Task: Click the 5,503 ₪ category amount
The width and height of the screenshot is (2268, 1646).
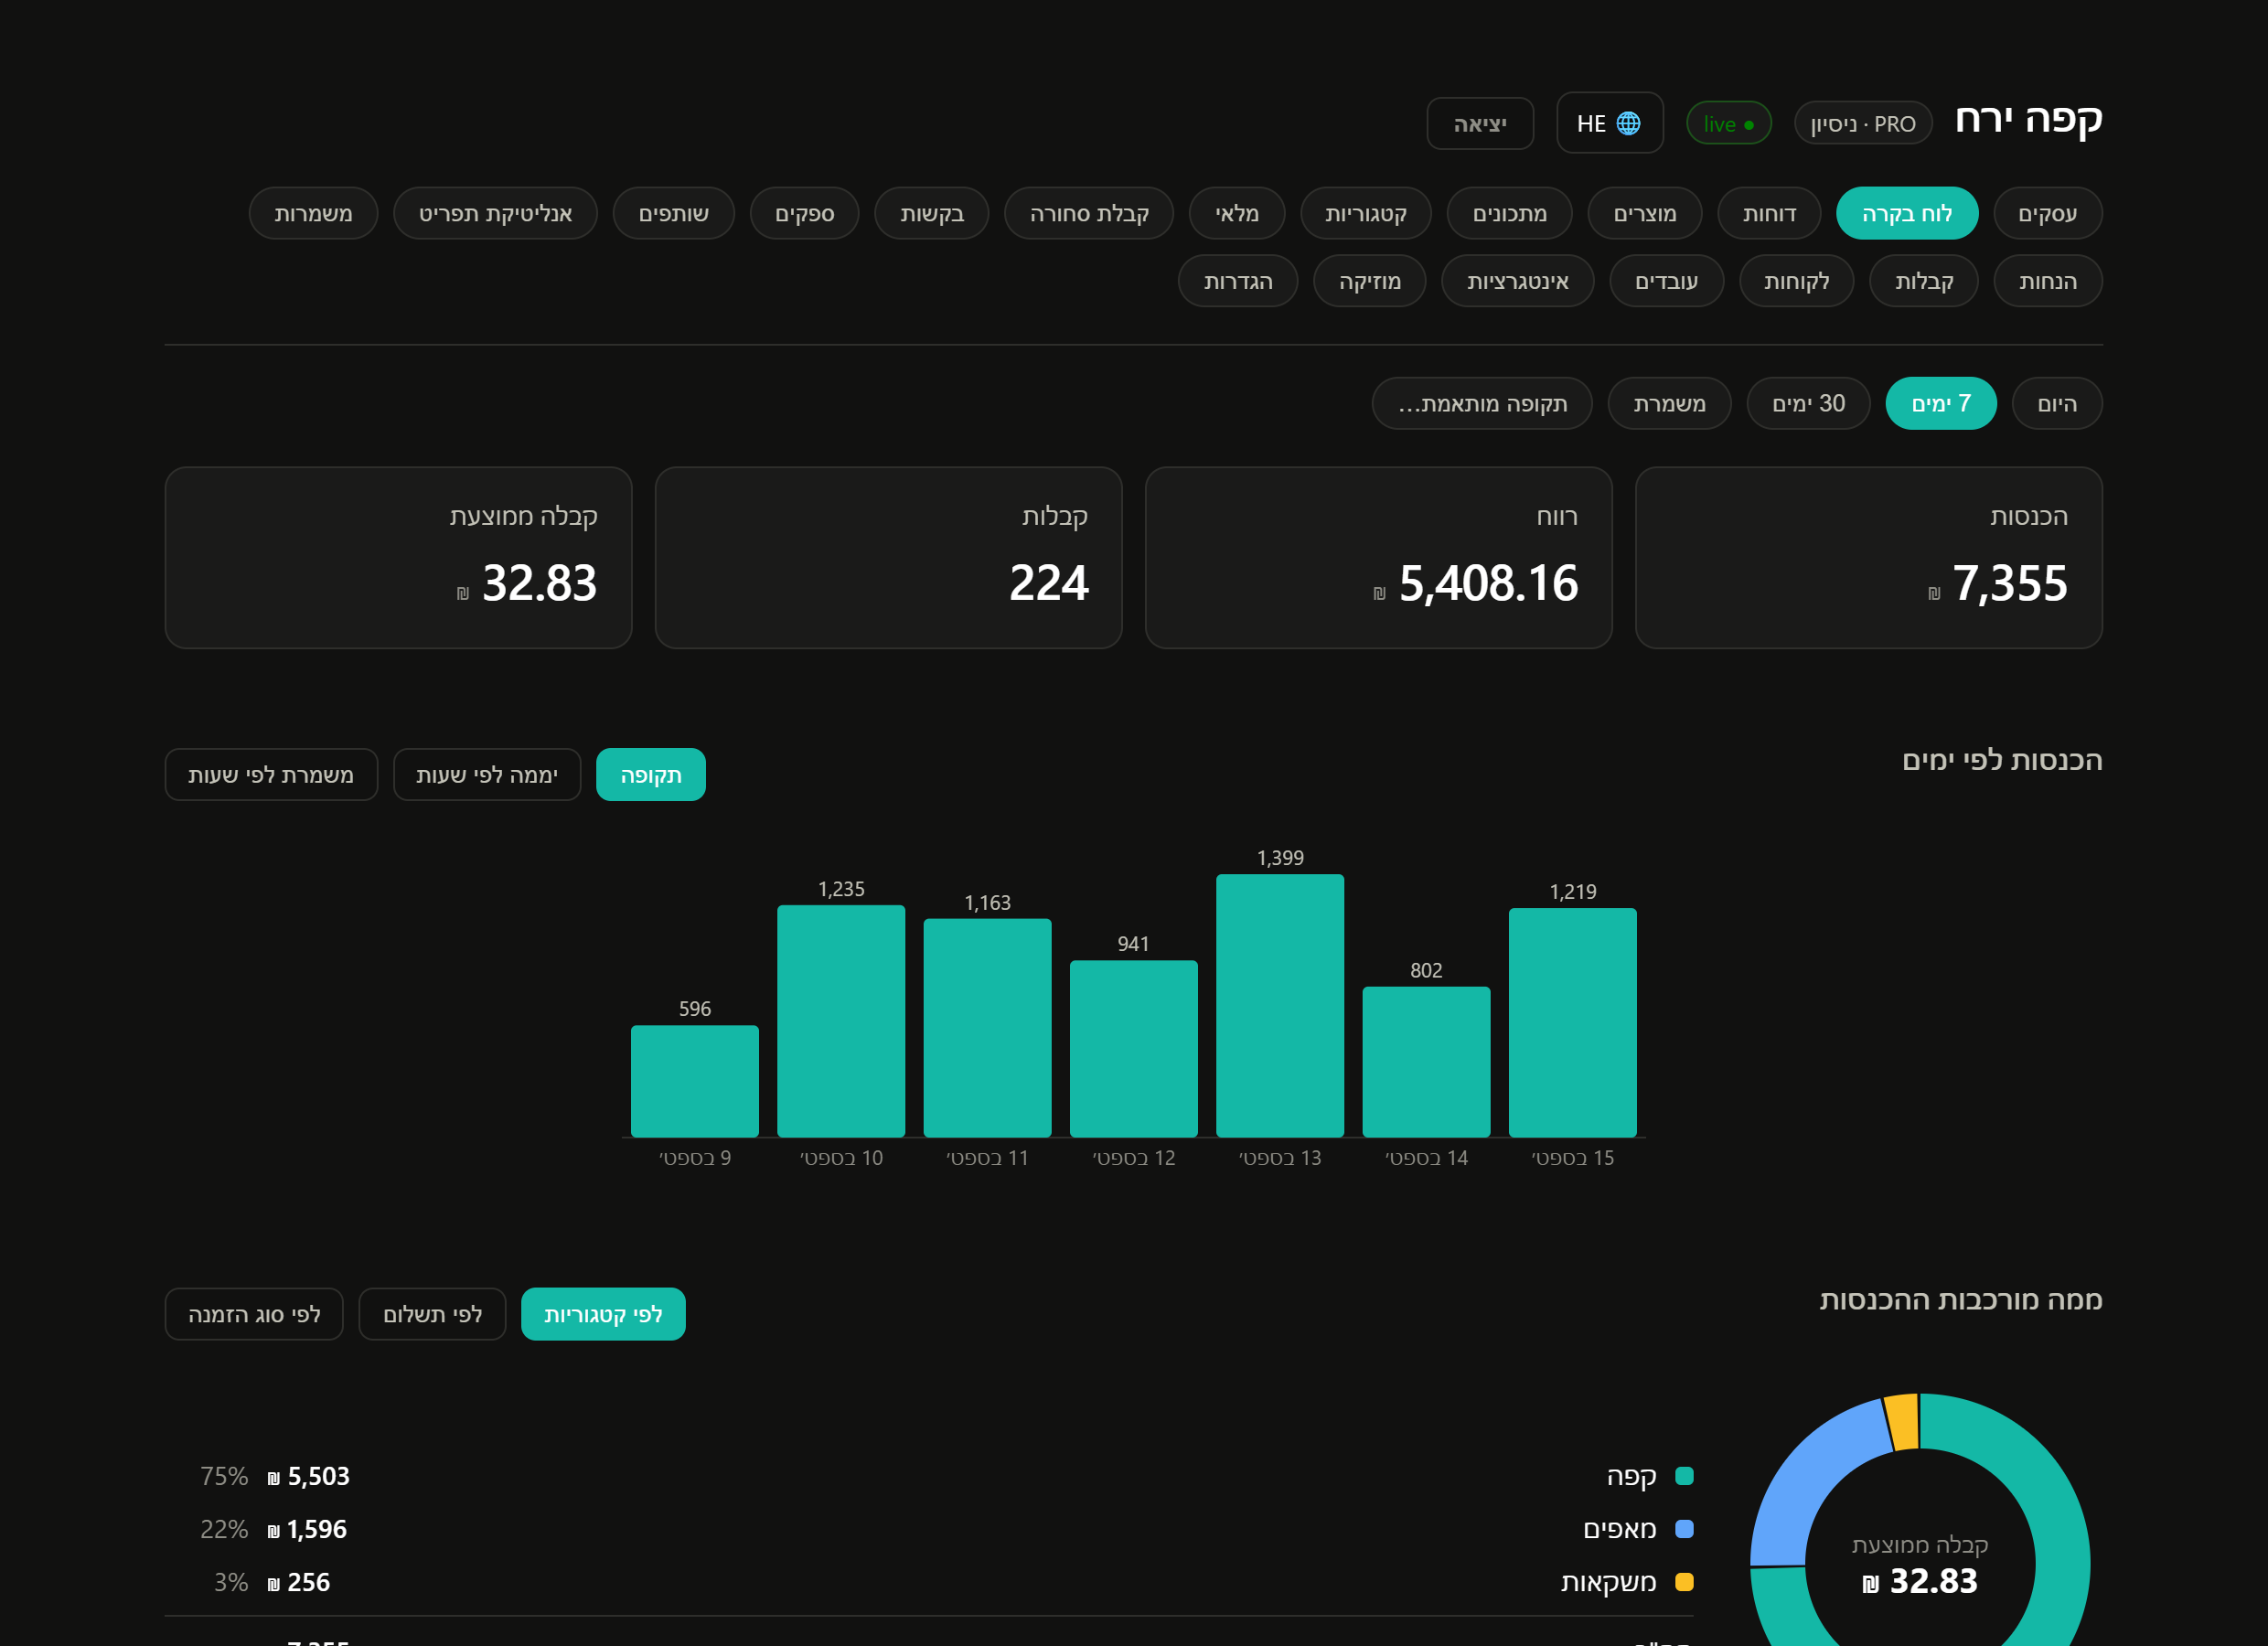Action: tap(309, 1476)
